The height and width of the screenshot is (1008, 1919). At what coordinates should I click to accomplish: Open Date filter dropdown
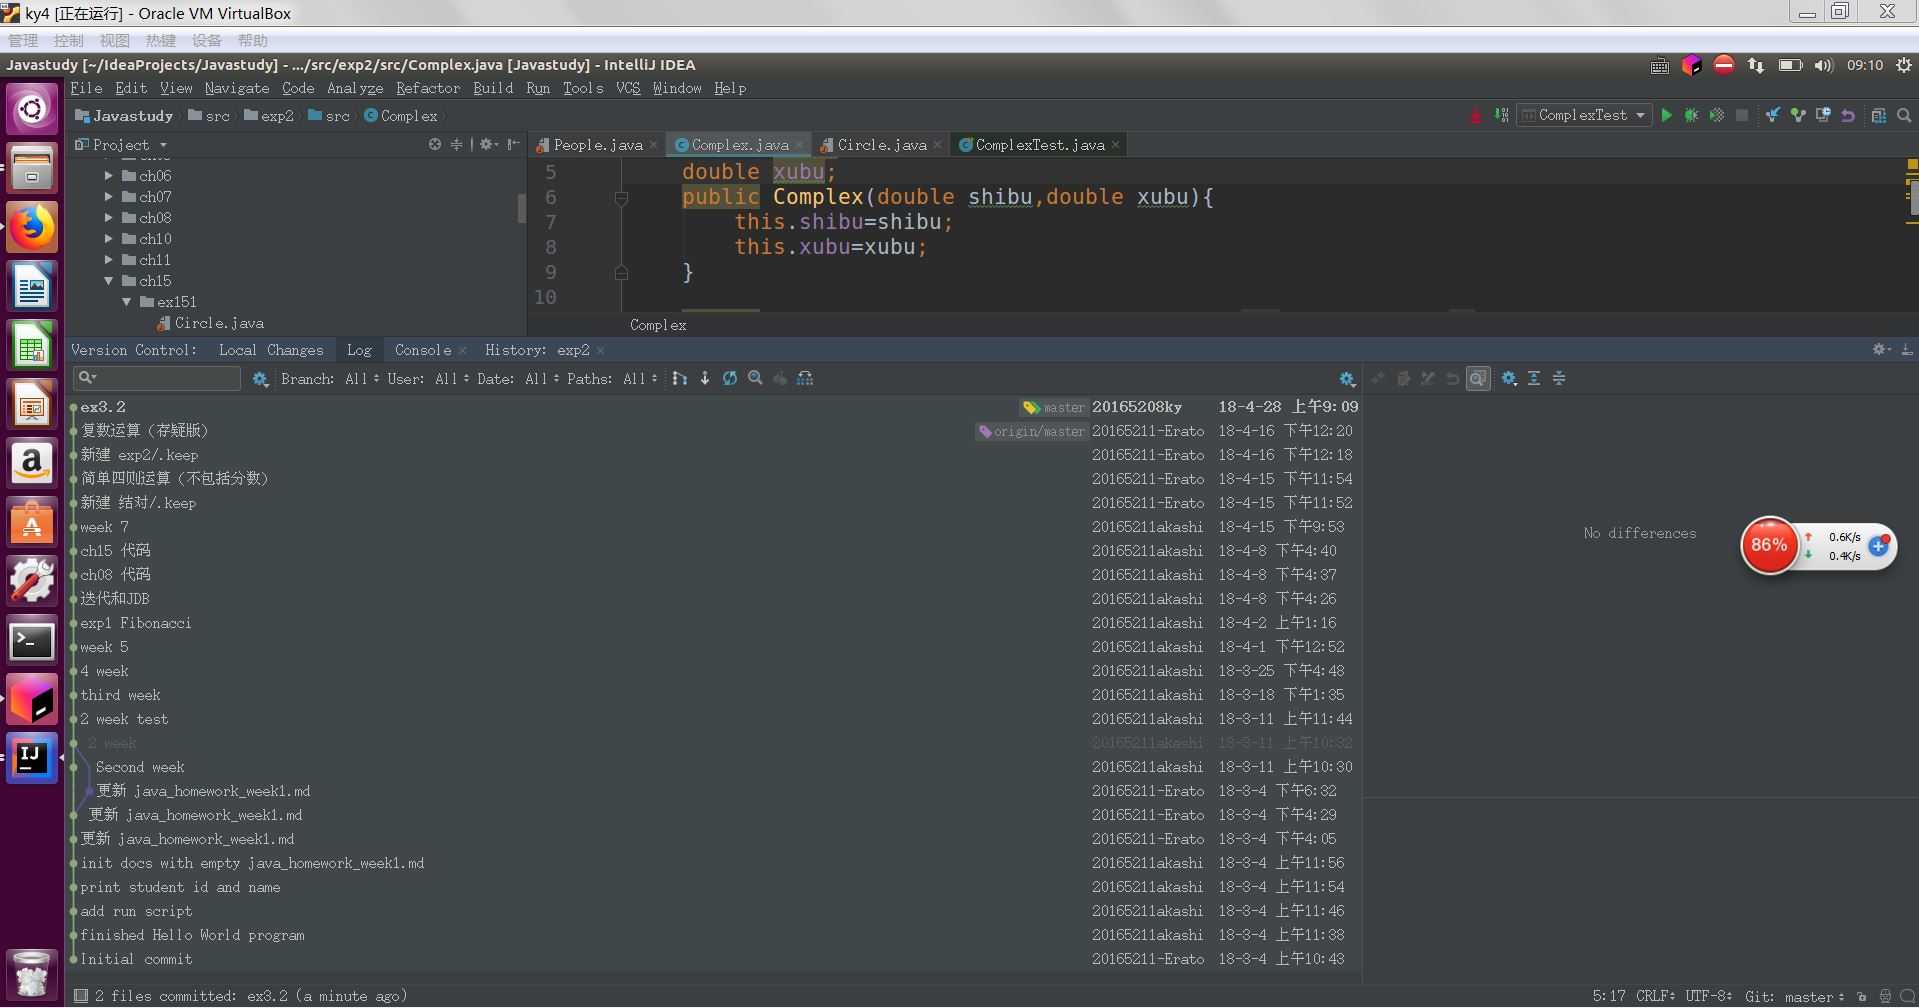coord(518,379)
